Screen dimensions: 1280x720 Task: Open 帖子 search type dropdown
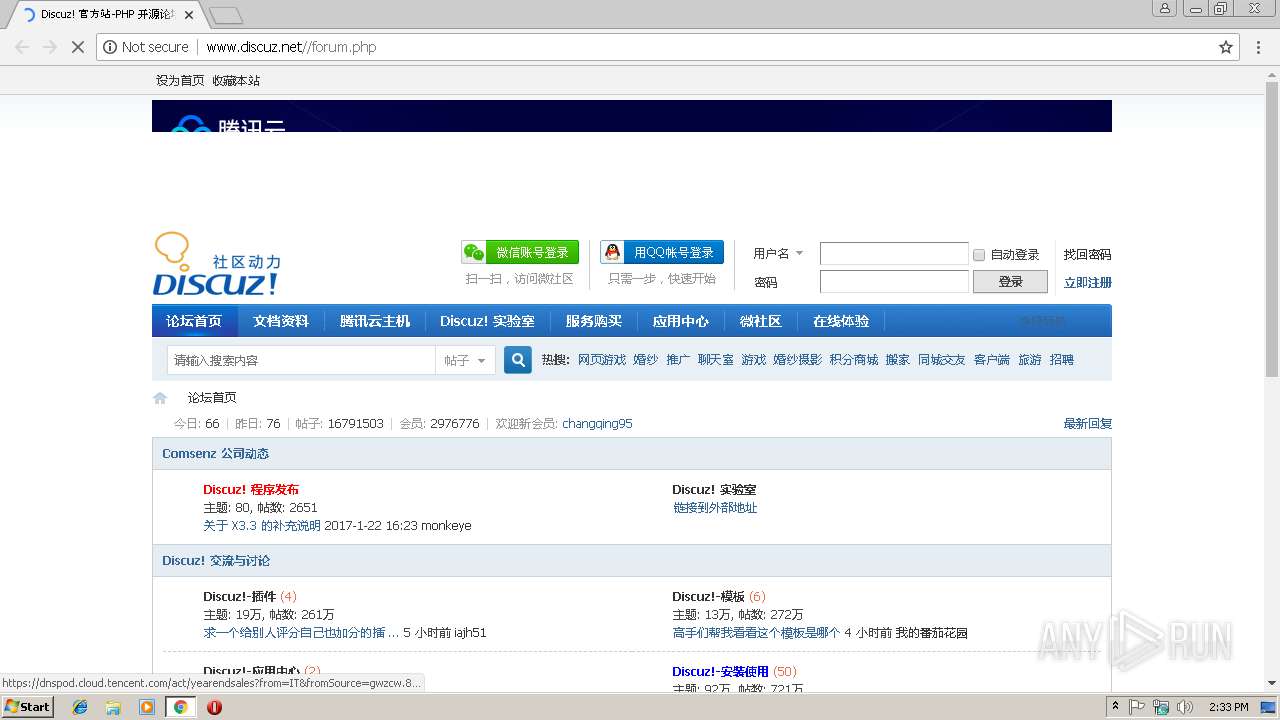tap(465, 360)
